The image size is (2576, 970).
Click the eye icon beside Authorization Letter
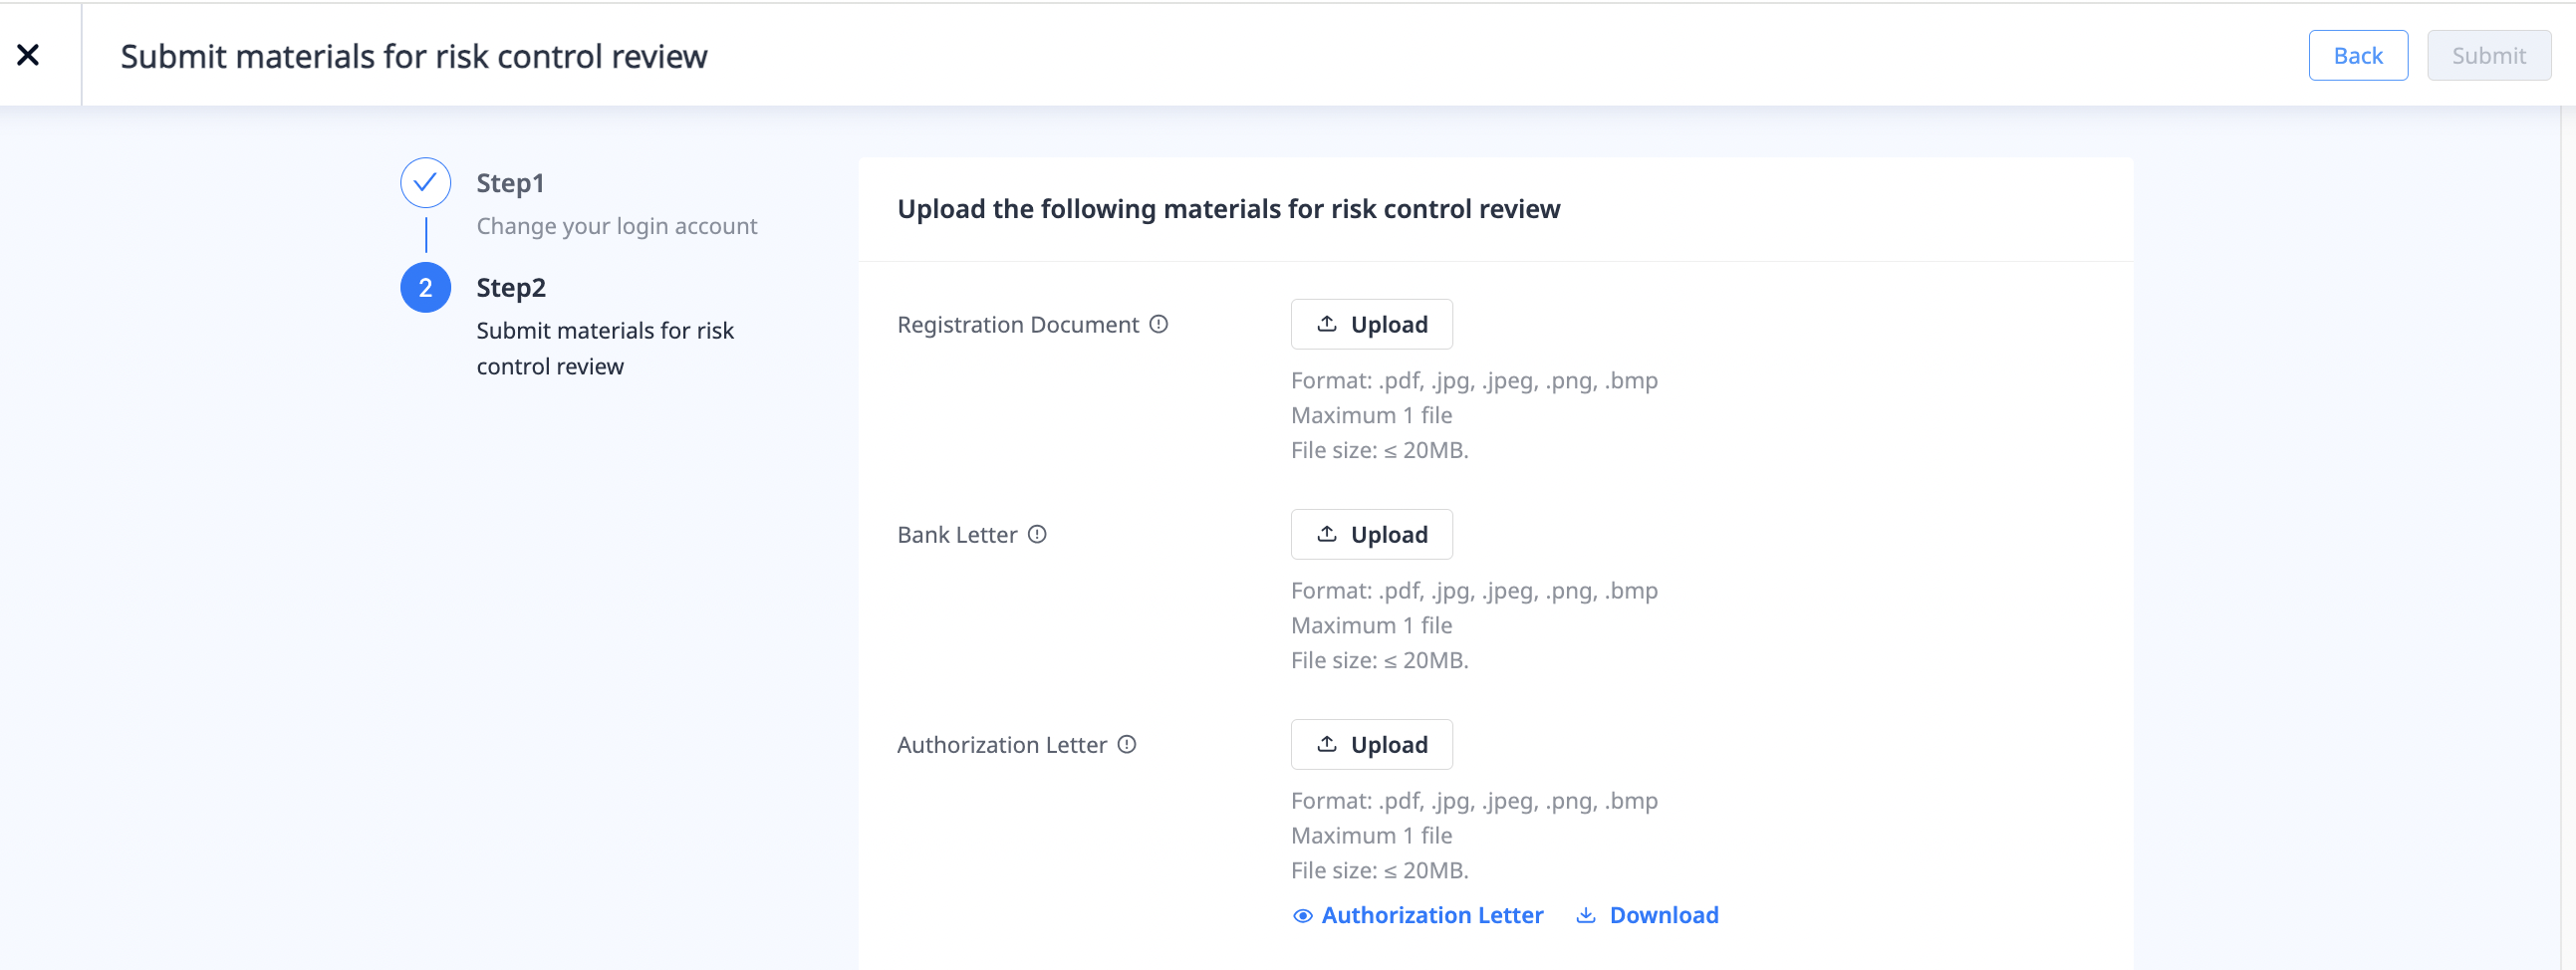pyautogui.click(x=1302, y=916)
